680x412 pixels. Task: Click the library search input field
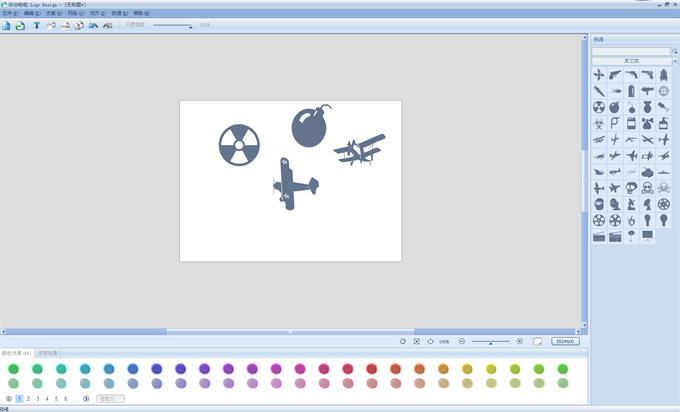pyautogui.click(x=630, y=51)
